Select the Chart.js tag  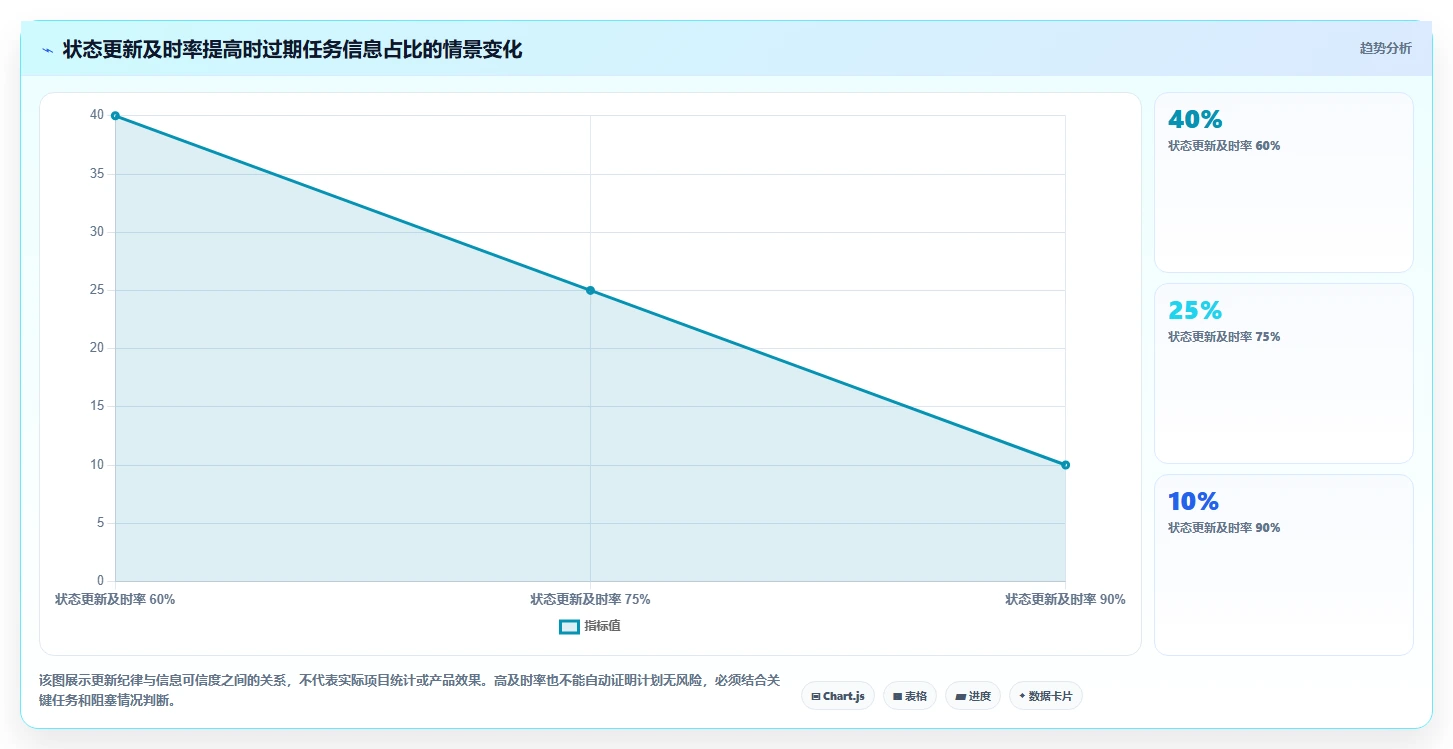pos(838,696)
